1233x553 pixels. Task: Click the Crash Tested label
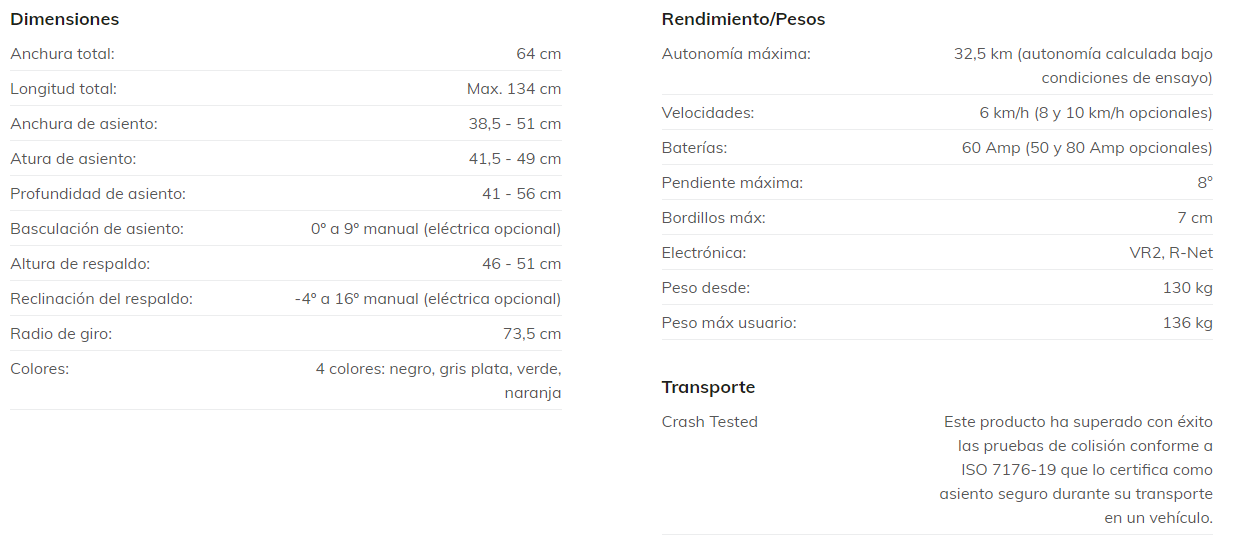pyautogui.click(x=710, y=421)
